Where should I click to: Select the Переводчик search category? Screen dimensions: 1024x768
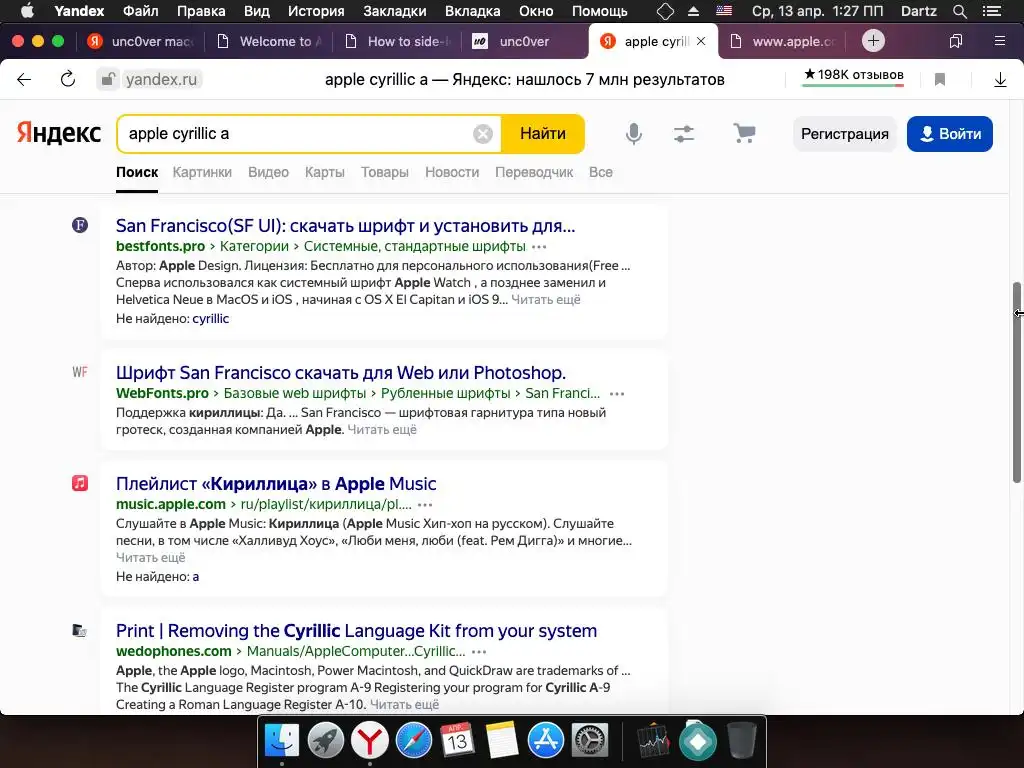[534, 172]
